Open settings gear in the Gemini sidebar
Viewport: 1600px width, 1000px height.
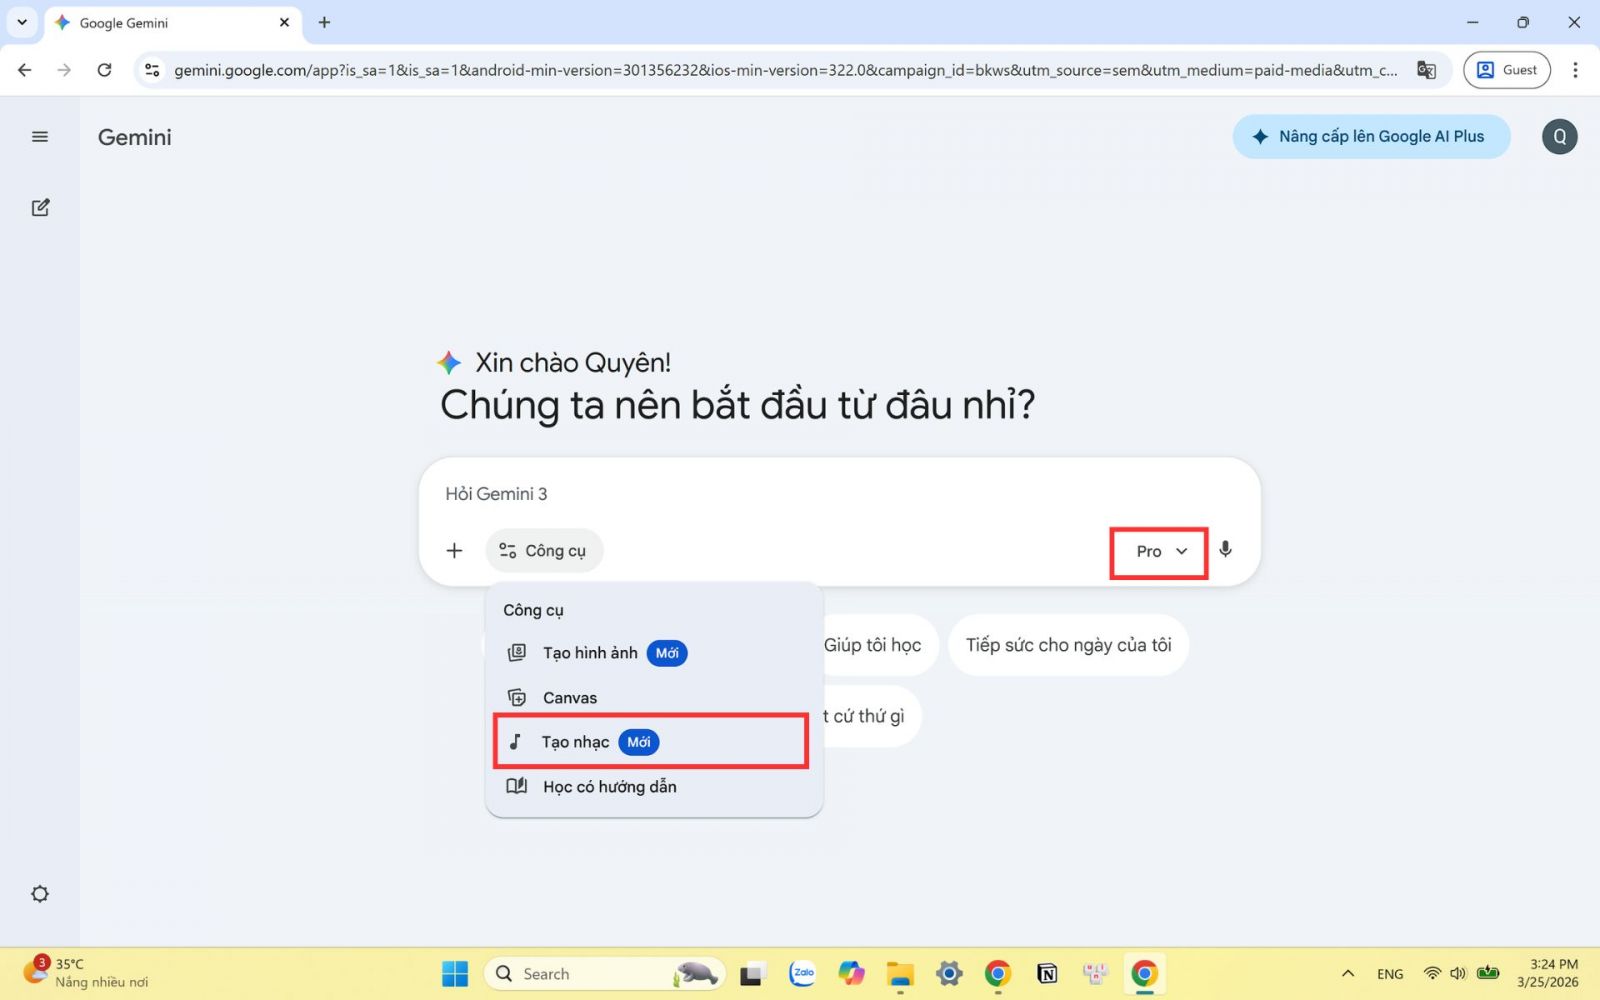(x=40, y=894)
